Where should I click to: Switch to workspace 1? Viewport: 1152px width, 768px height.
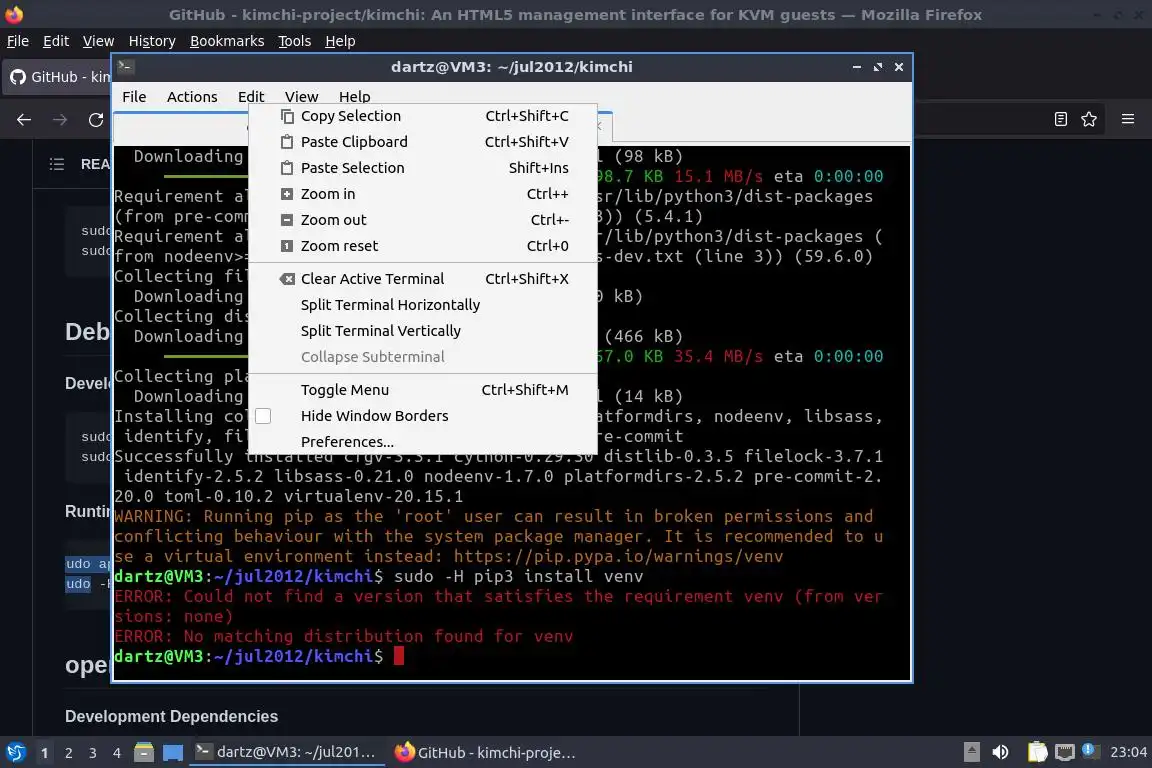pos(45,753)
